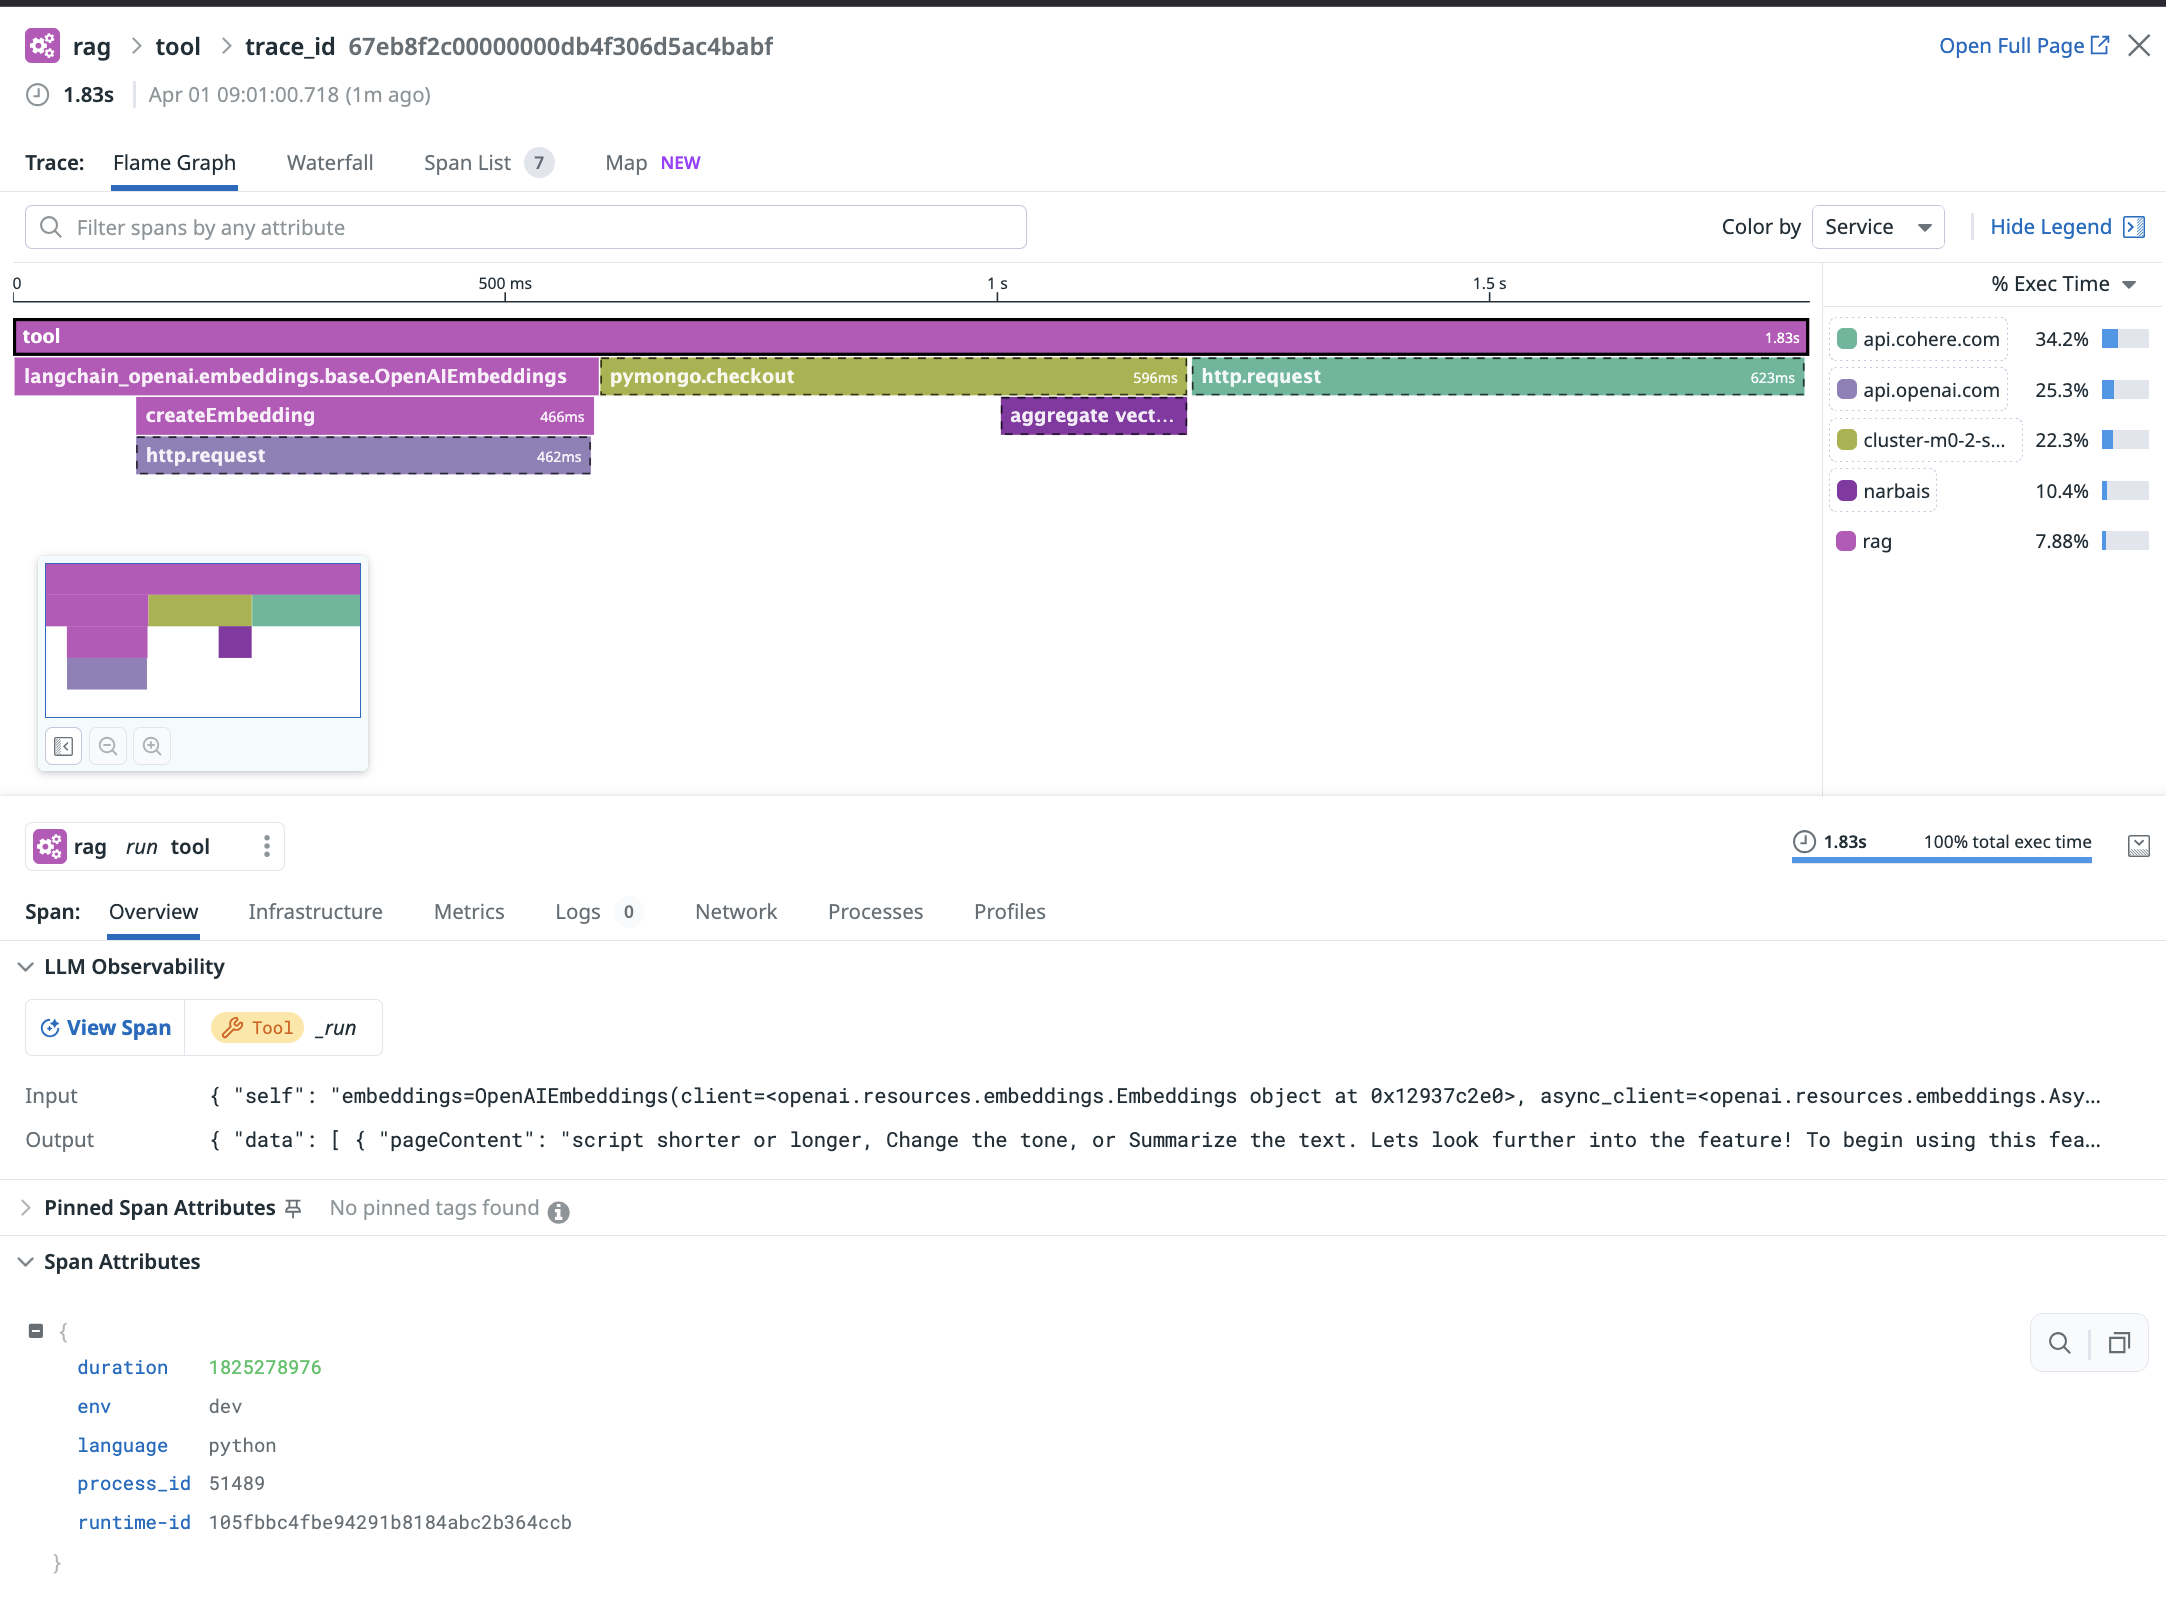Click search icon in span attributes
The image size is (2166, 1608).
tap(2059, 1343)
